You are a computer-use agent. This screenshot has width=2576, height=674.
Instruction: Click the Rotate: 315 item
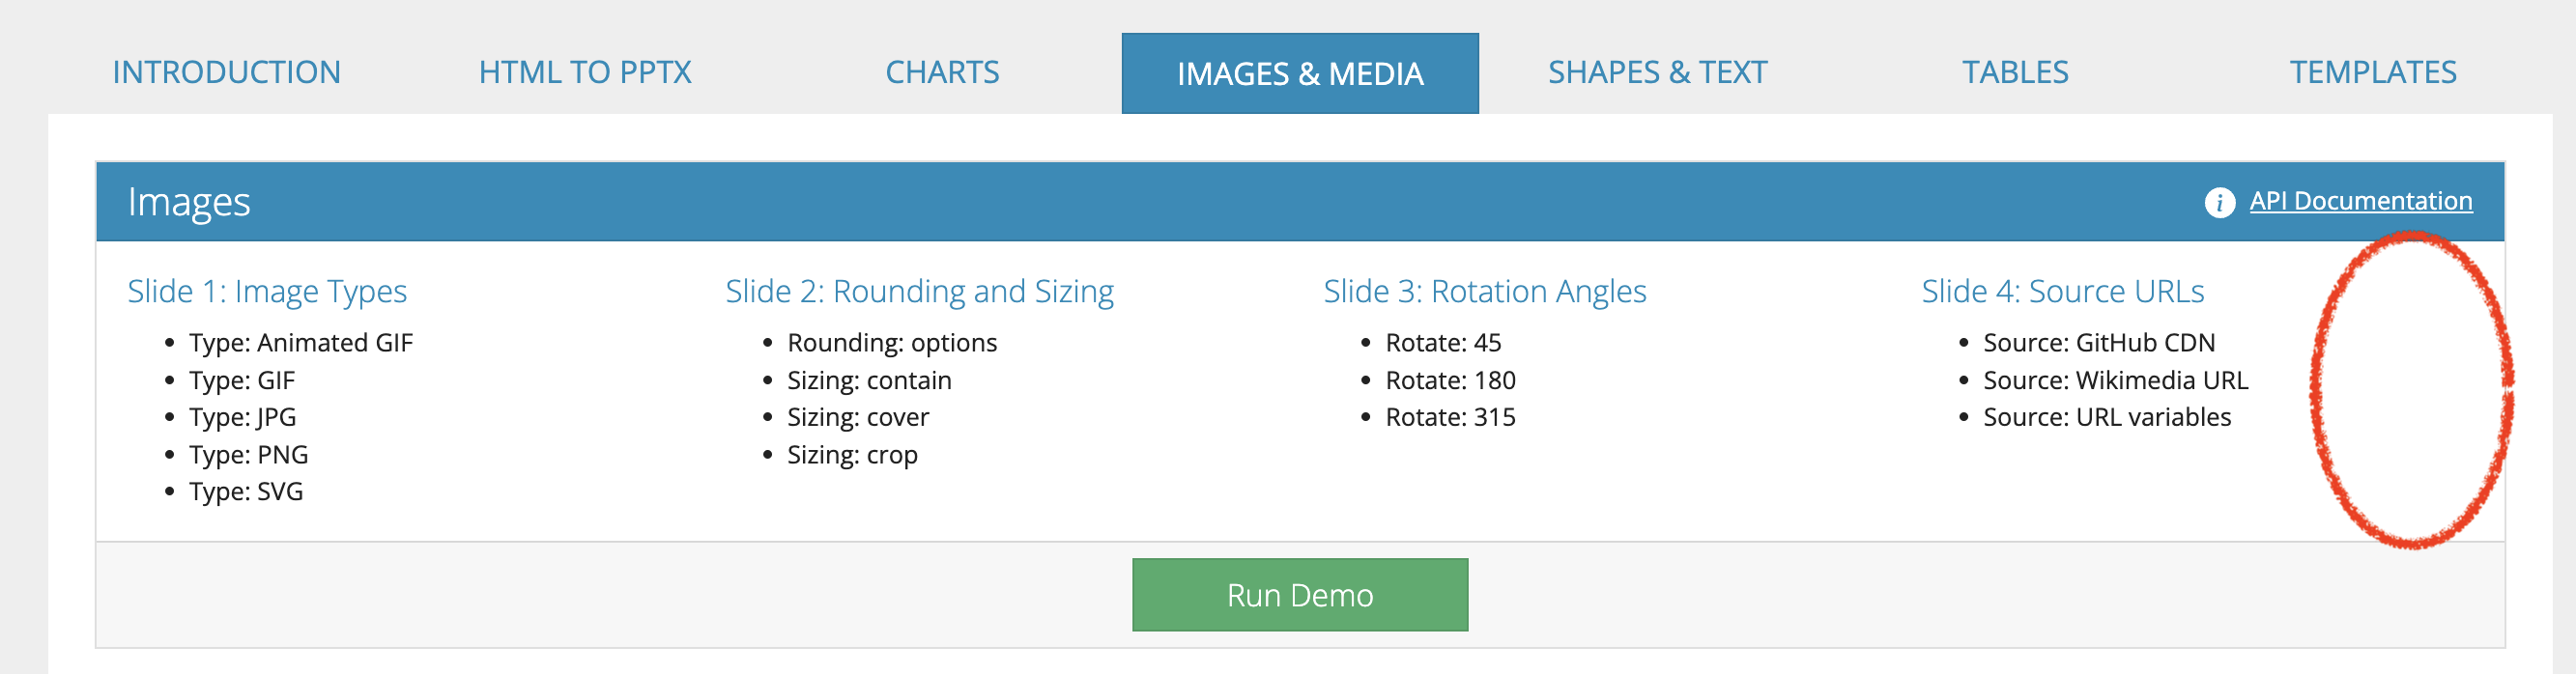(x=1450, y=417)
